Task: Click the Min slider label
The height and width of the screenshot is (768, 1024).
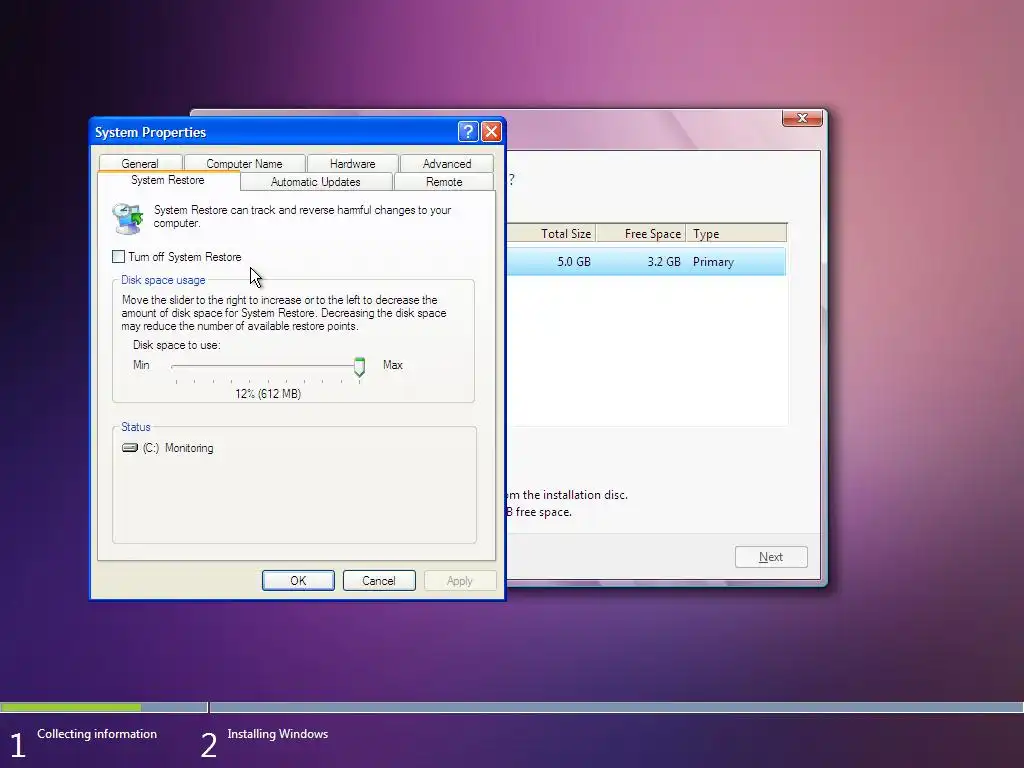Action: click(141, 365)
